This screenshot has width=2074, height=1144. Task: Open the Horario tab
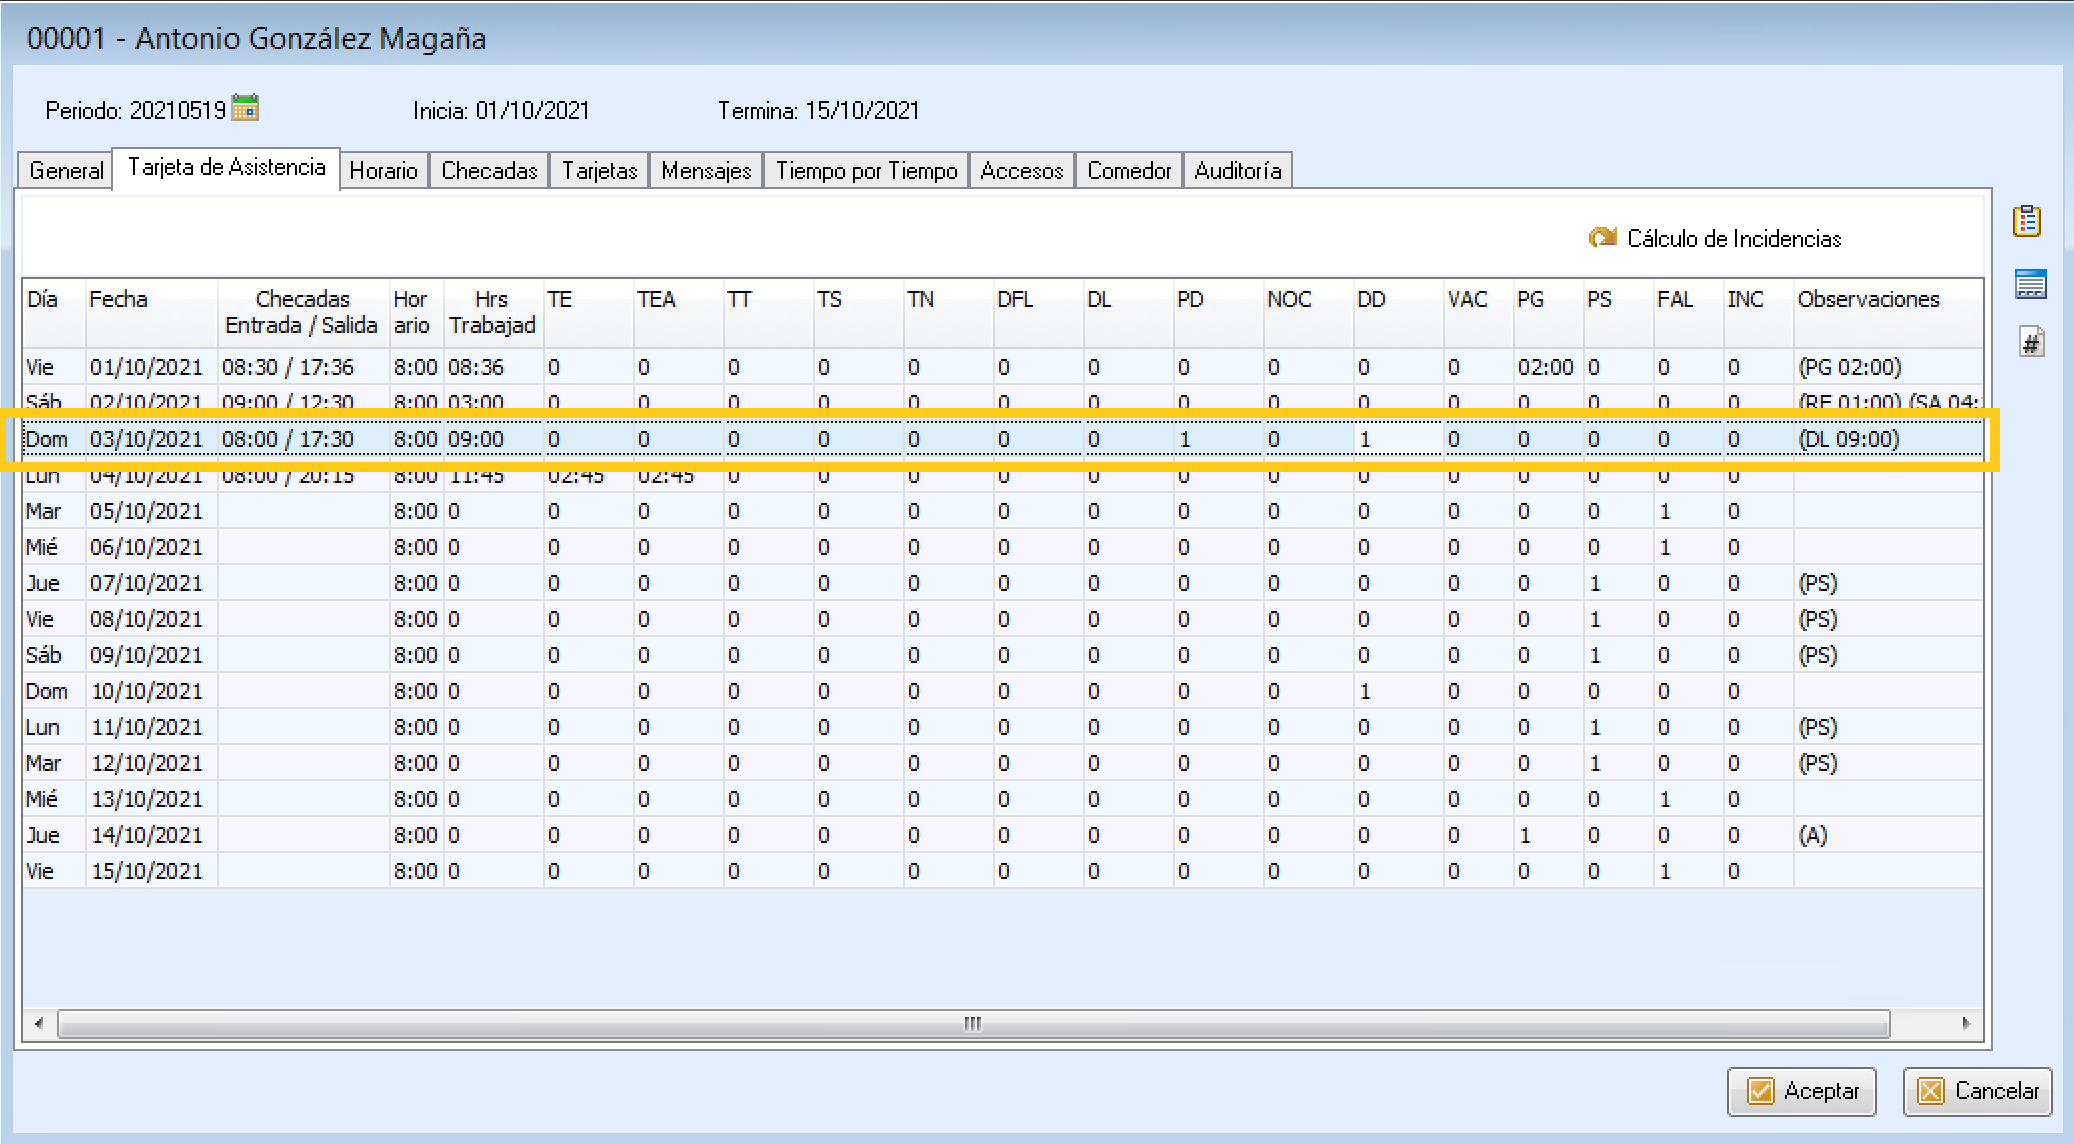383,171
